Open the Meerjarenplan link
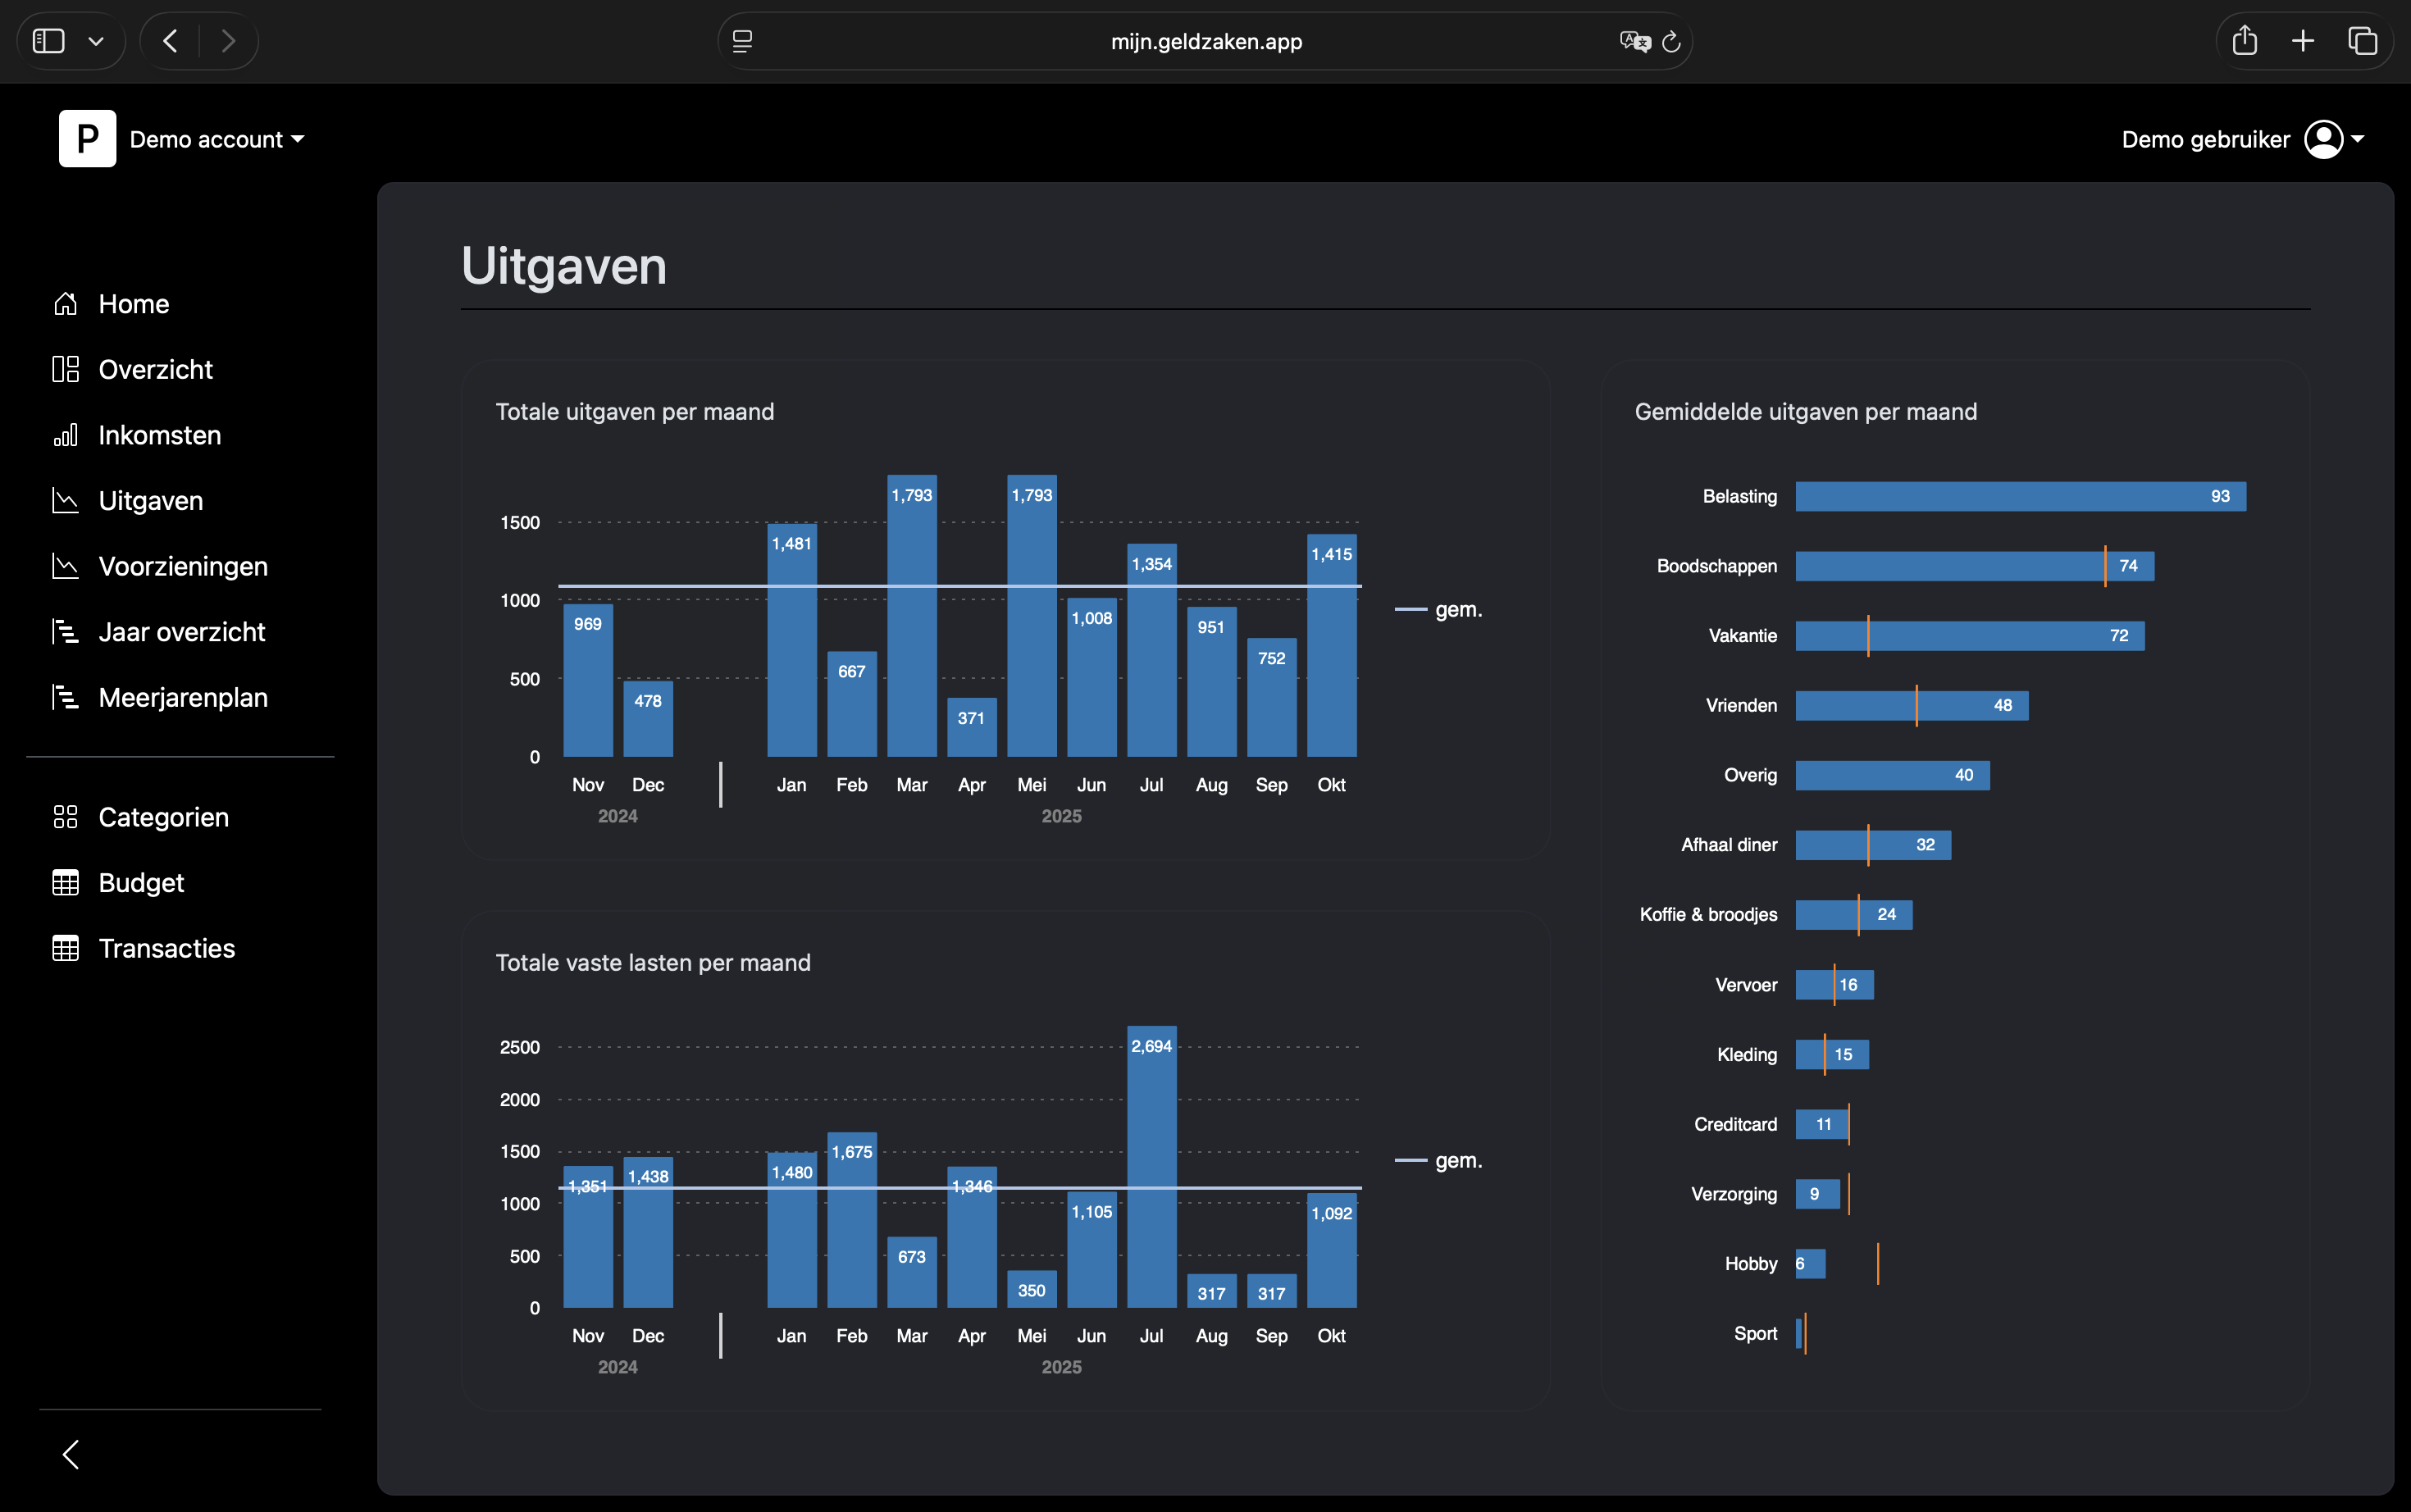The image size is (2411, 1512). click(183, 697)
